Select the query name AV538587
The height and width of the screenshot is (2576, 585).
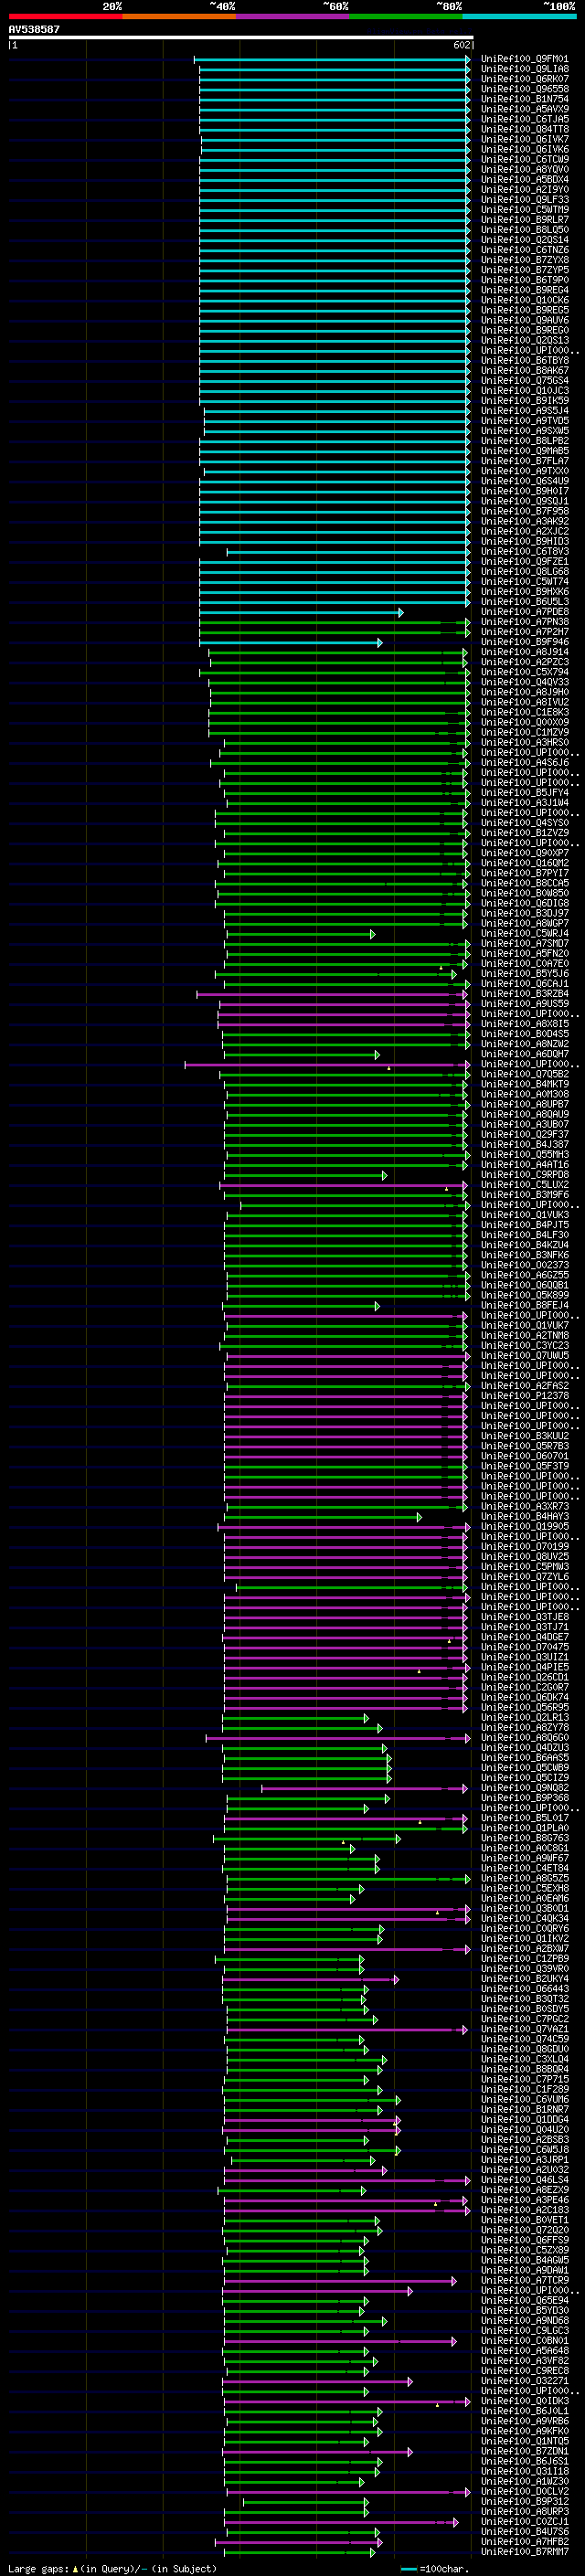click(x=34, y=29)
